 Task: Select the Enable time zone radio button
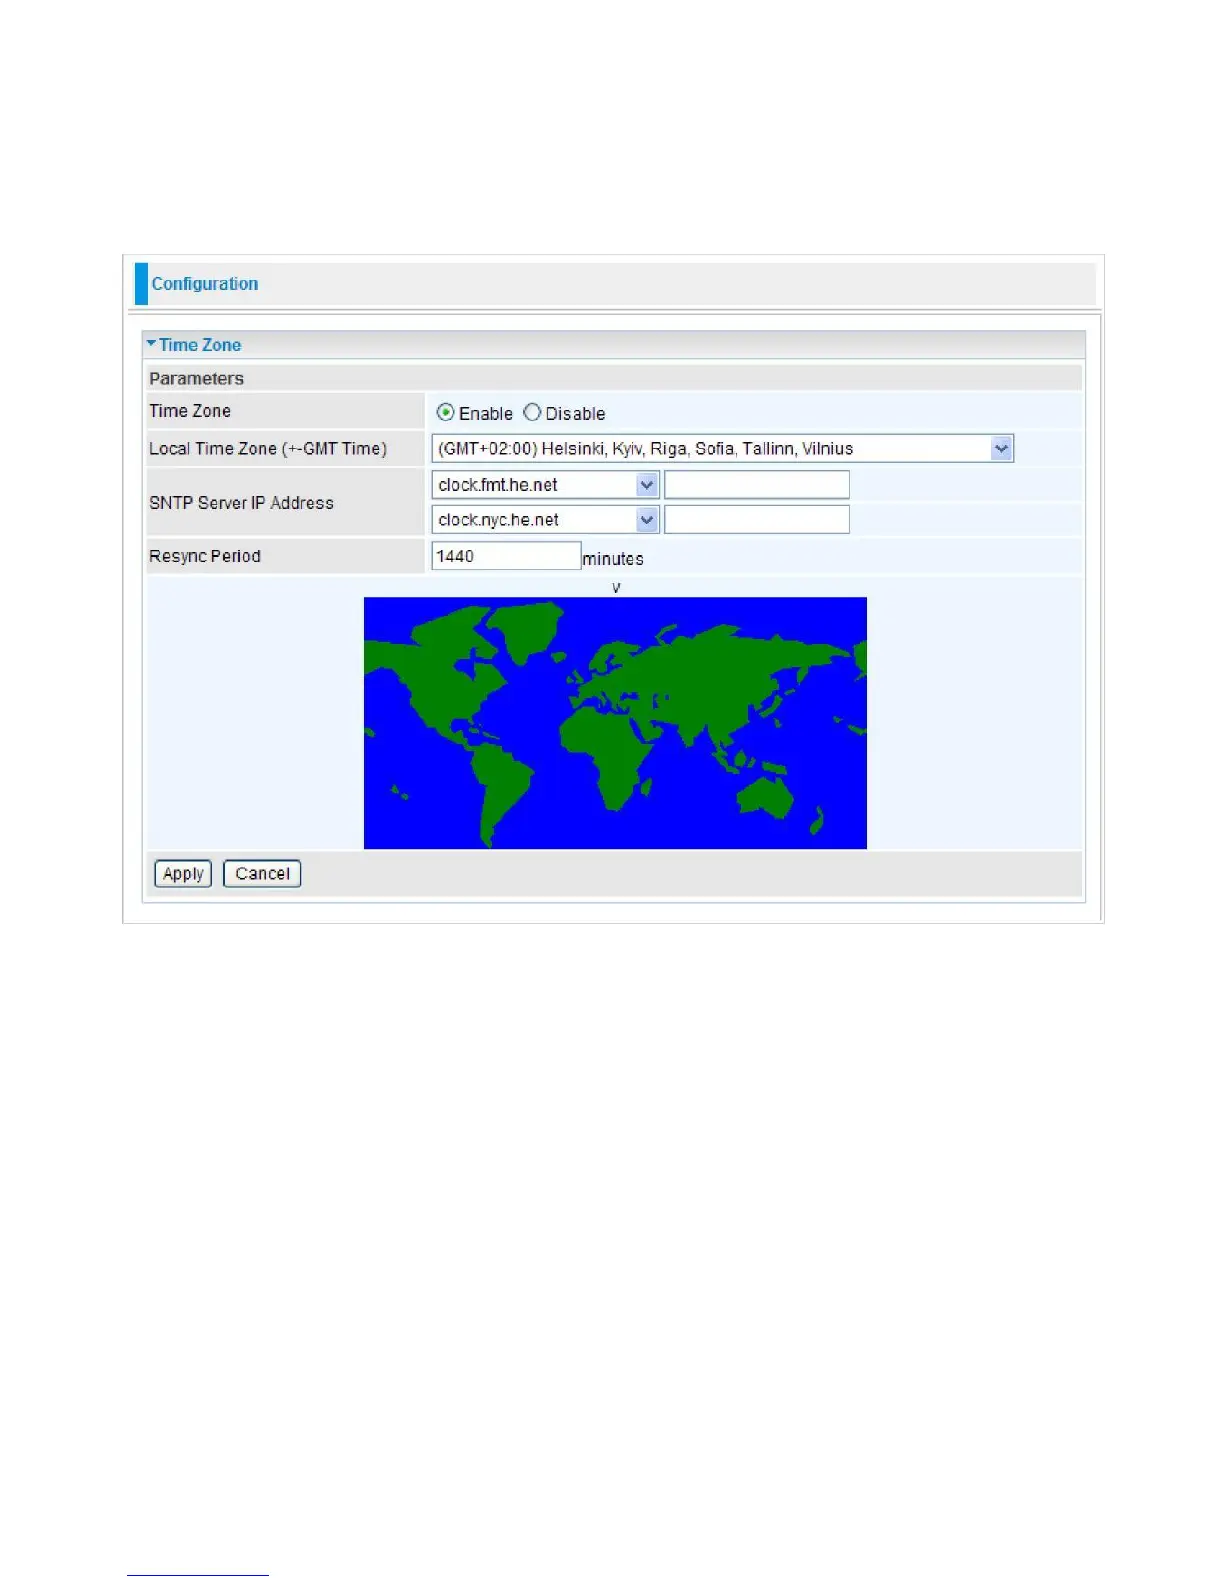pyautogui.click(x=446, y=412)
